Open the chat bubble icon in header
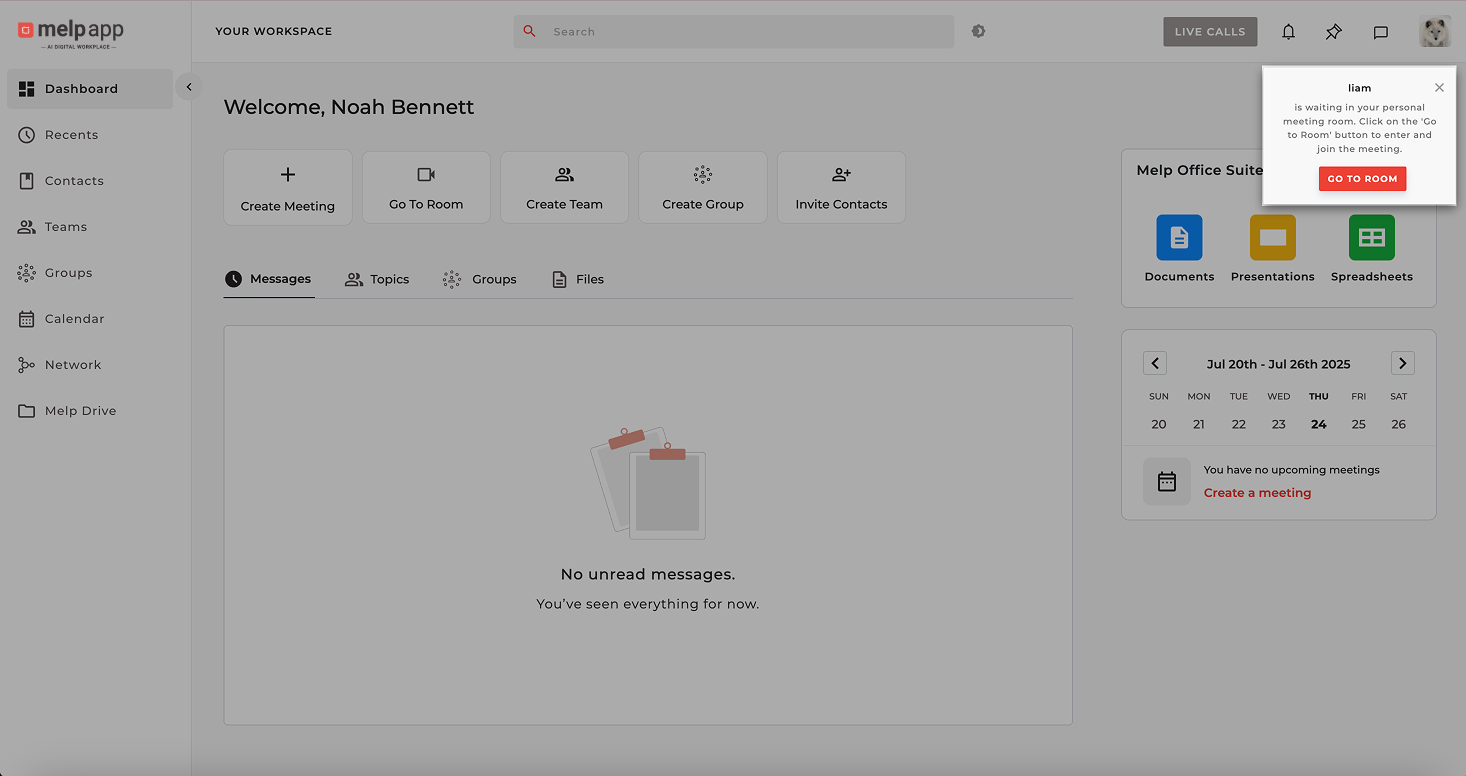 tap(1380, 32)
